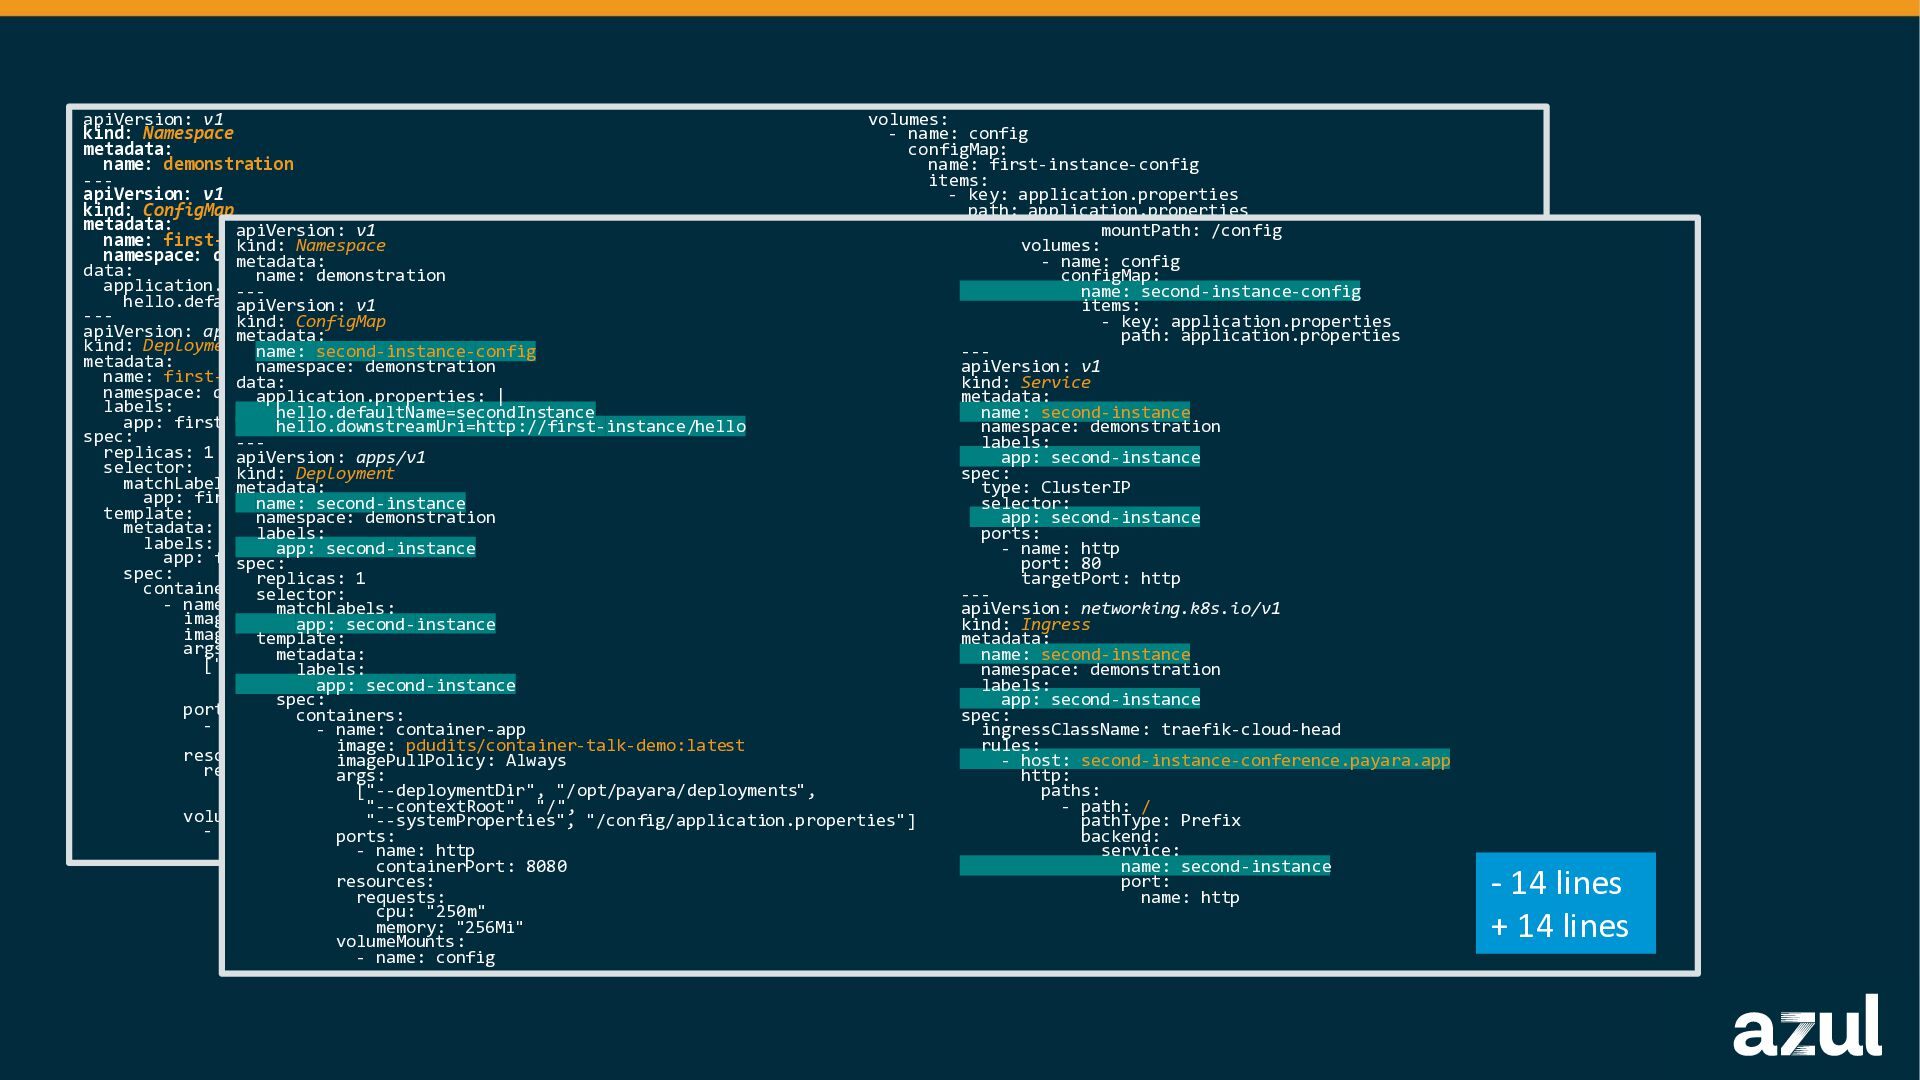Viewport: 1920px width, 1080px height.
Task: Click 'name: demonstration' in back panel
Action: click(198, 164)
